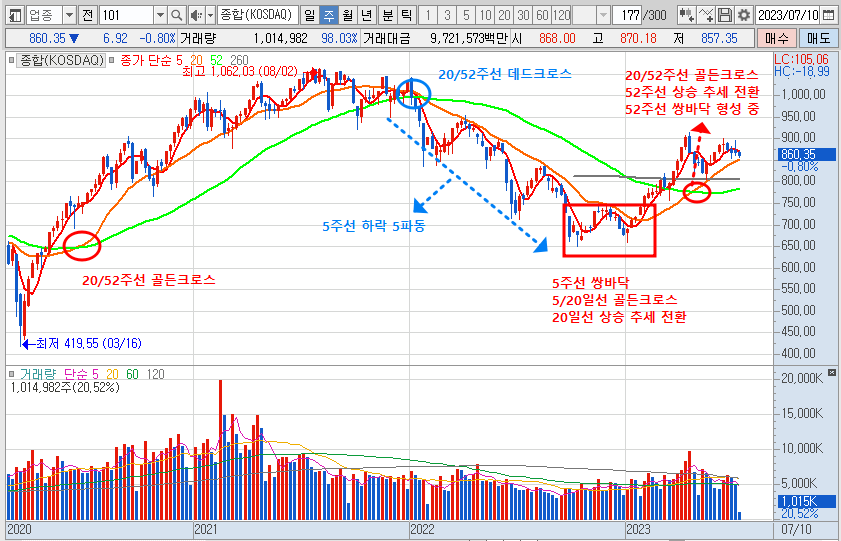Viewport: 841px width, 541px height.
Task: Click the 매도 sell button
Action: 818,39
